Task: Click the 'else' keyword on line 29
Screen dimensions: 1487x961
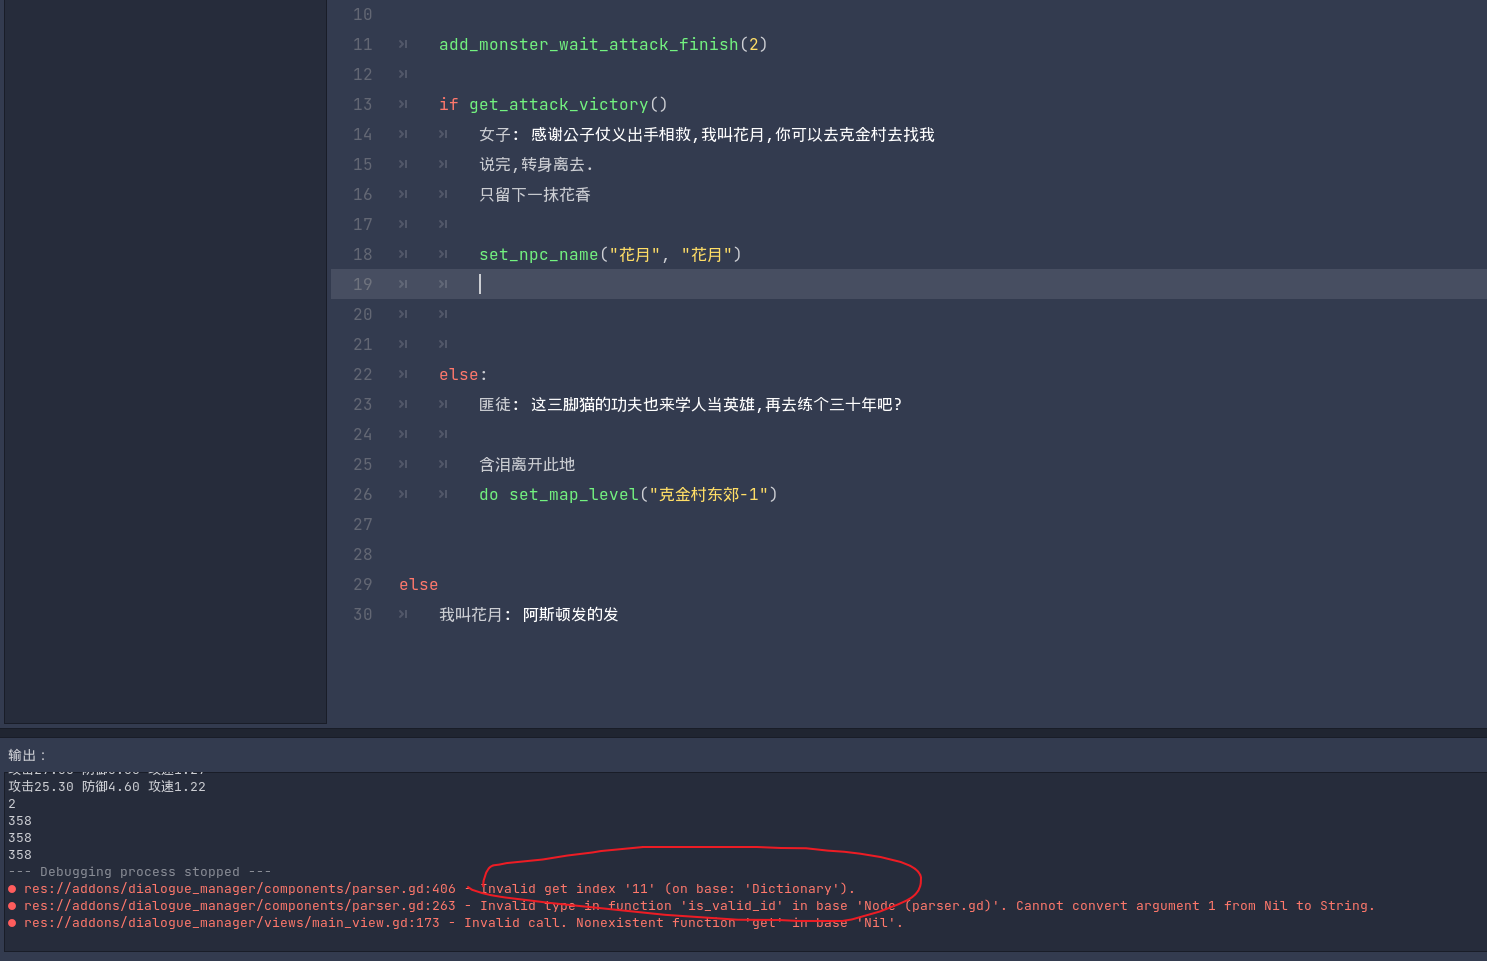Action: click(x=417, y=584)
